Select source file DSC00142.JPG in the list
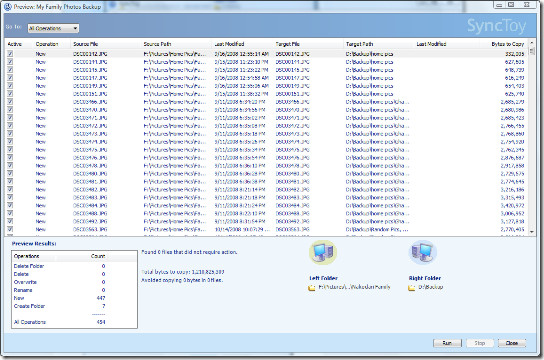This screenshot has height=360, width=544. pos(90,54)
